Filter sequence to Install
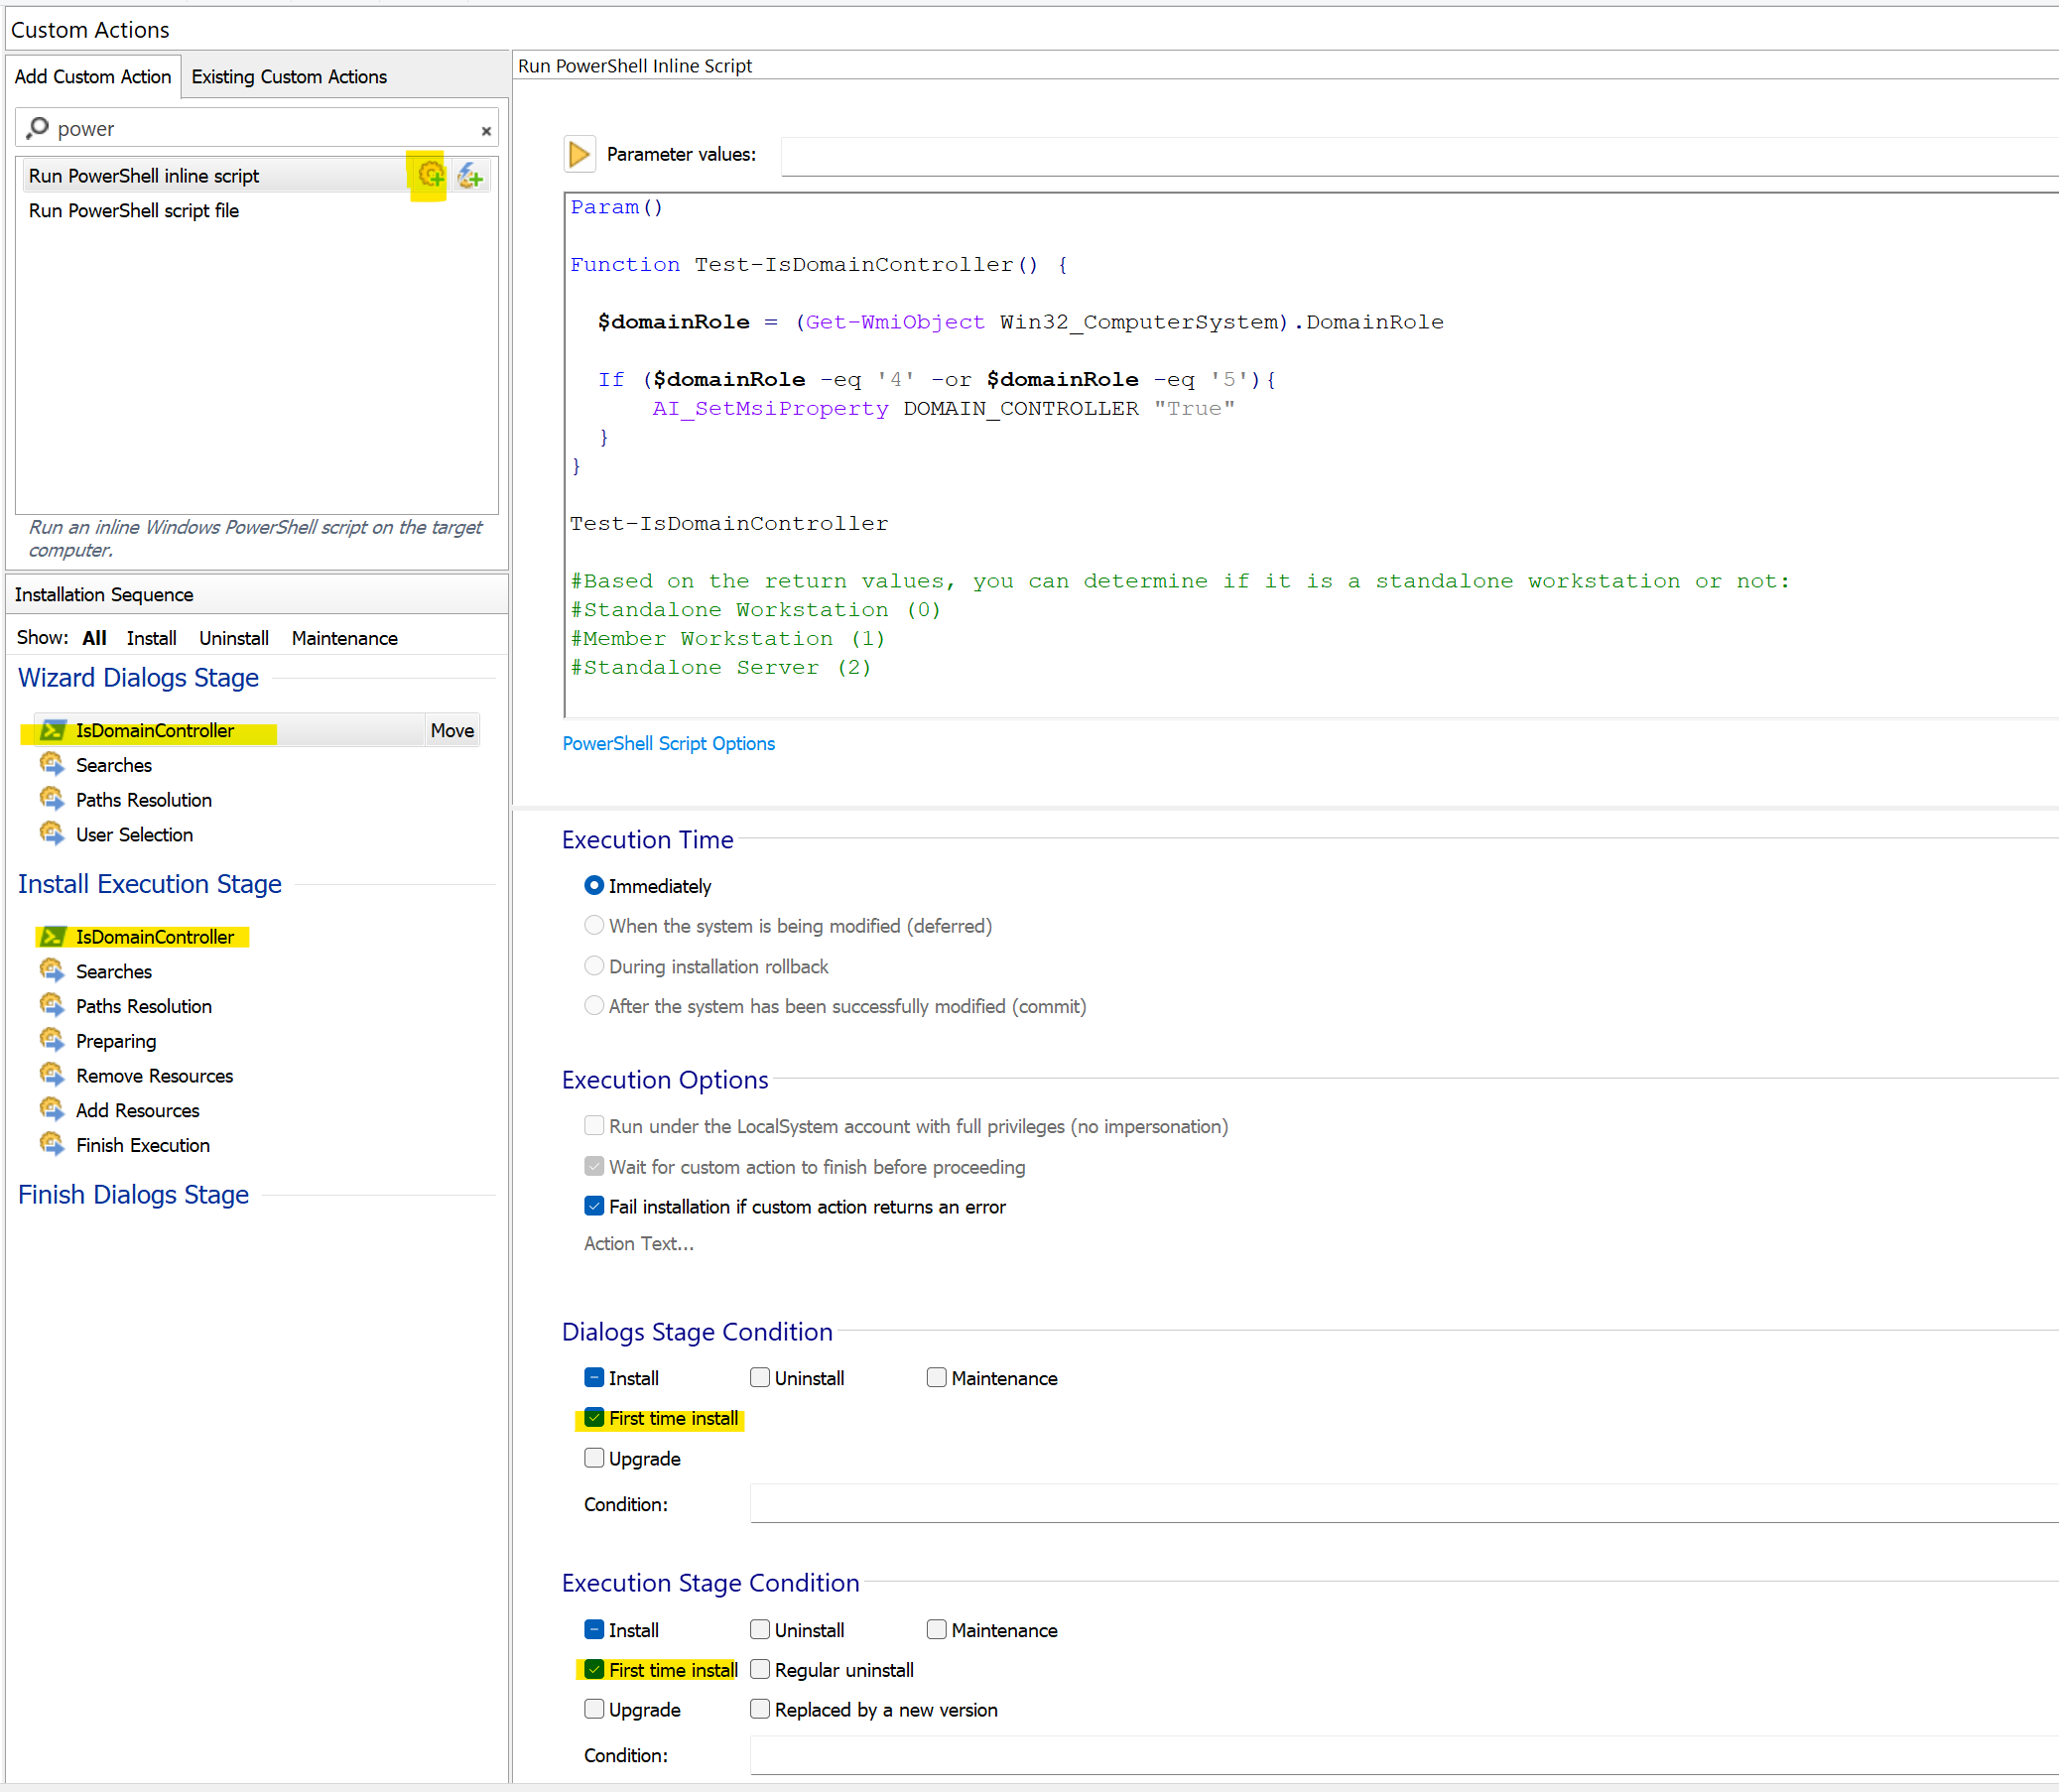Image resolution: width=2059 pixels, height=1792 pixels. click(151, 638)
